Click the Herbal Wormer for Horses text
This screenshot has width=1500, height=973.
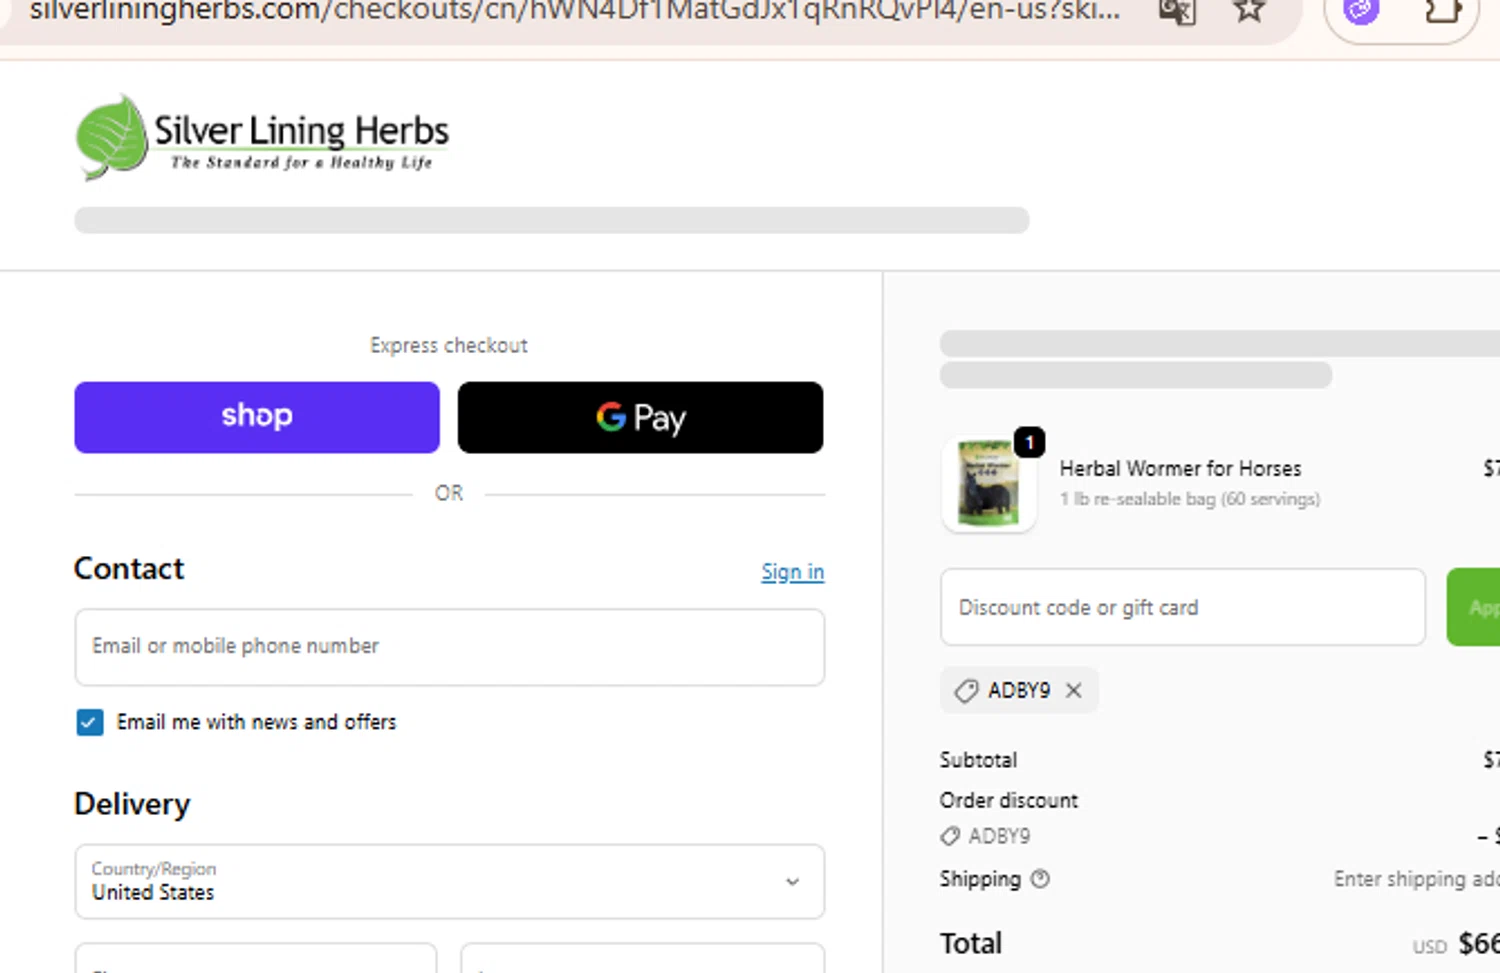point(1180,468)
